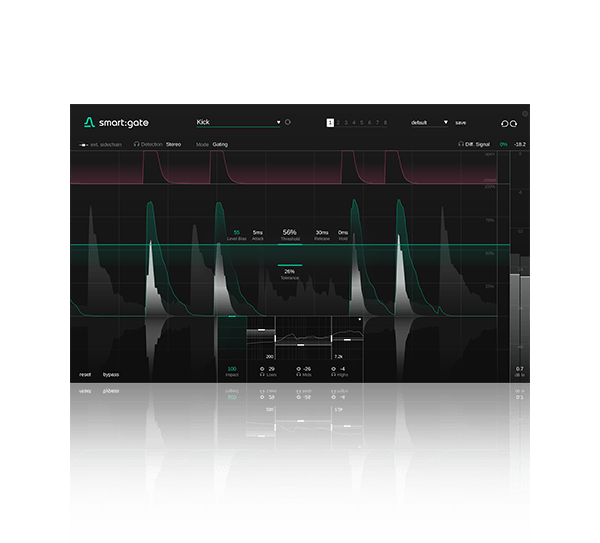Screen dimensions: 600x543
Task: Toggle Diff. Signal headphone monitoring
Action: pyautogui.click(x=461, y=144)
